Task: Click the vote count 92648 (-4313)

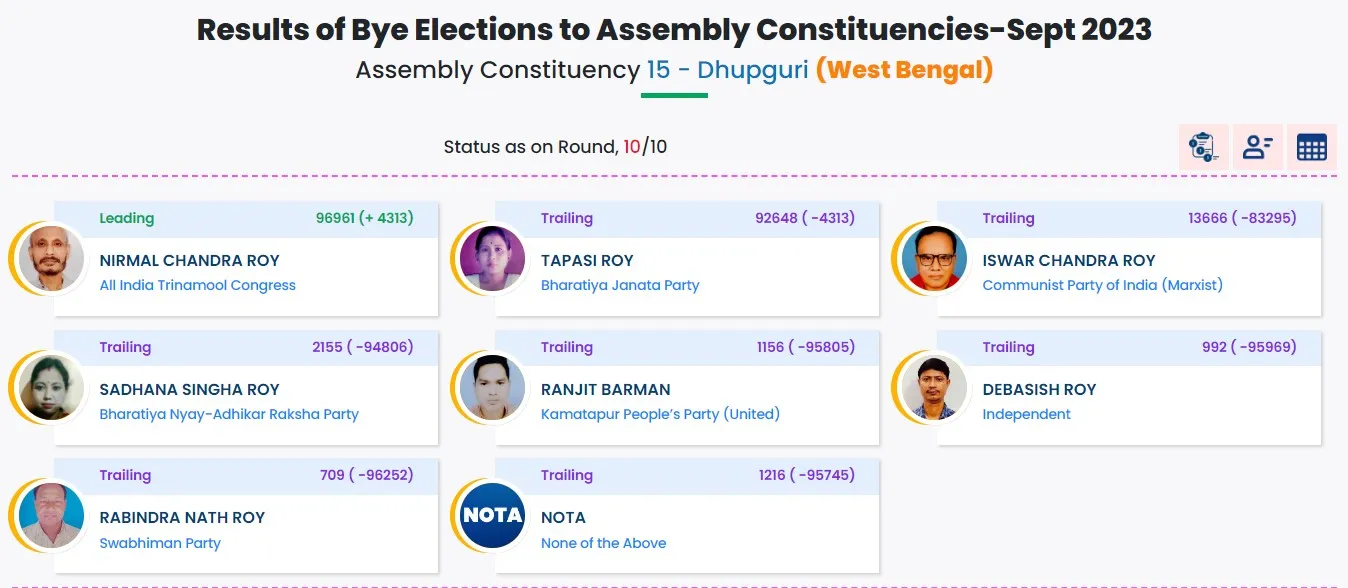Action: tap(805, 218)
